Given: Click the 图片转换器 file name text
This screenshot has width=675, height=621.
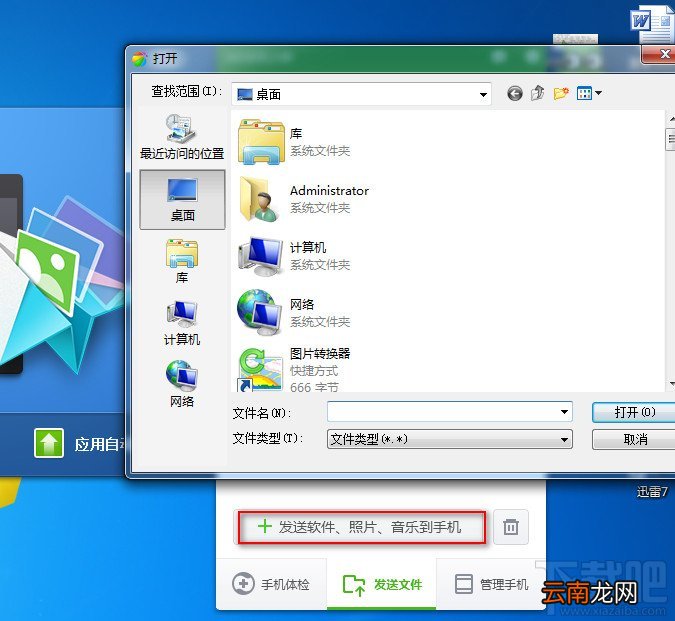Looking at the screenshot, I should [x=320, y=353].
